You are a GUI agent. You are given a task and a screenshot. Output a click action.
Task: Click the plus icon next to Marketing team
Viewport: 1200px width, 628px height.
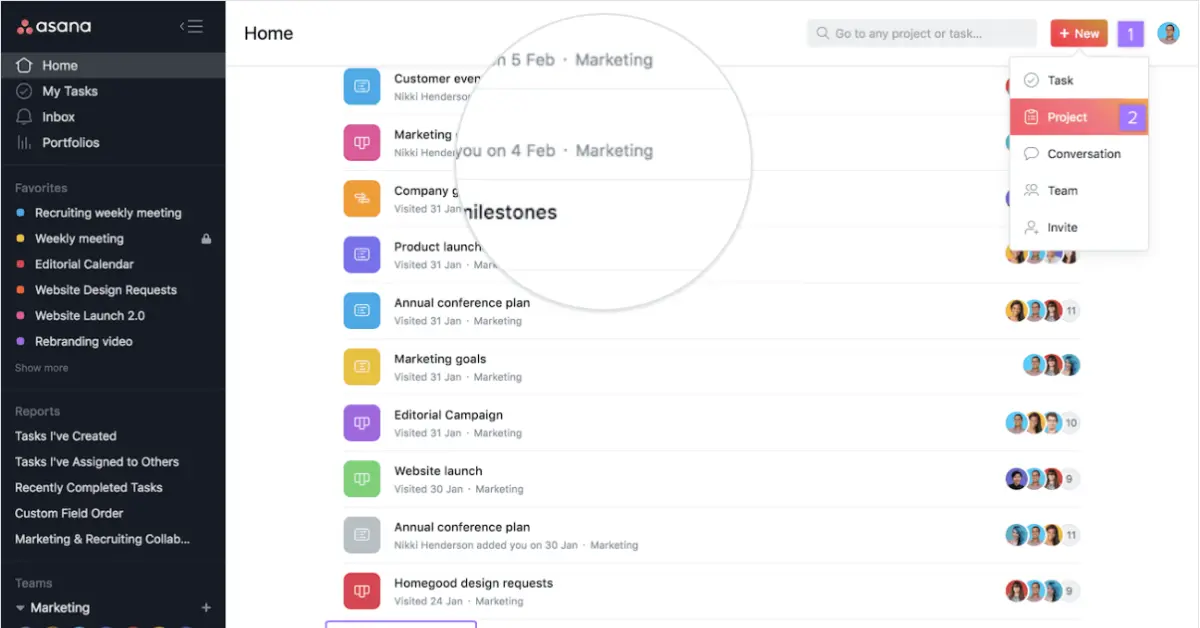click(x=206, y=608)
